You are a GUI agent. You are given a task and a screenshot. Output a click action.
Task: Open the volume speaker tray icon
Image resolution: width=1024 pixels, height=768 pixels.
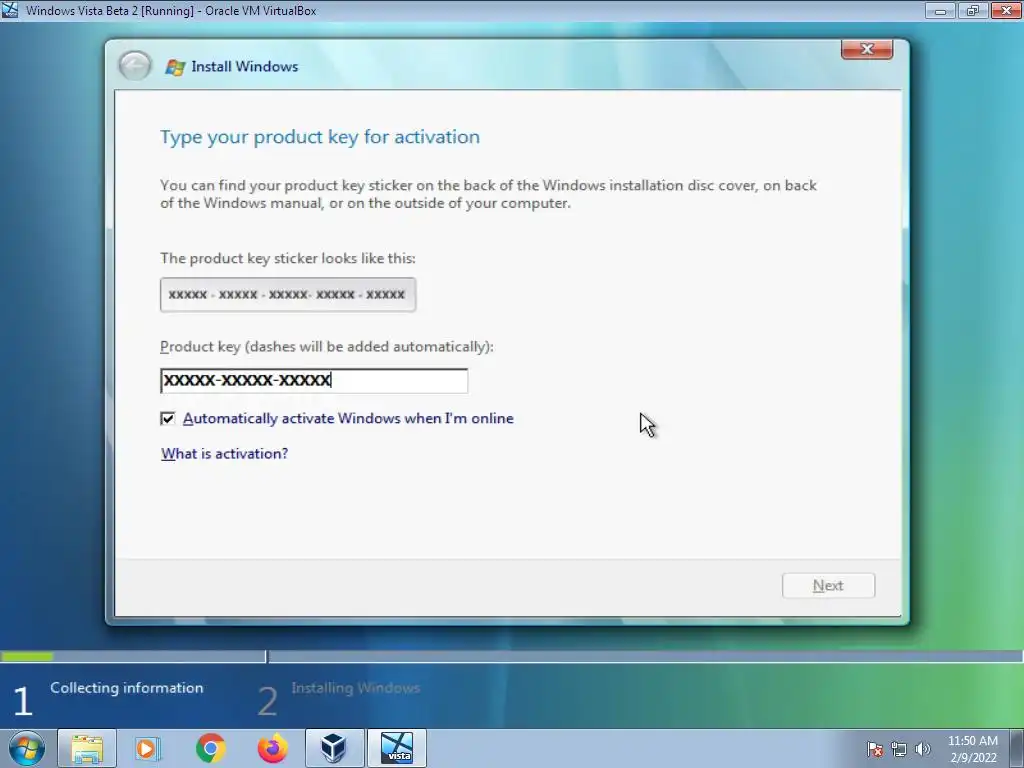tap(923, 749)
